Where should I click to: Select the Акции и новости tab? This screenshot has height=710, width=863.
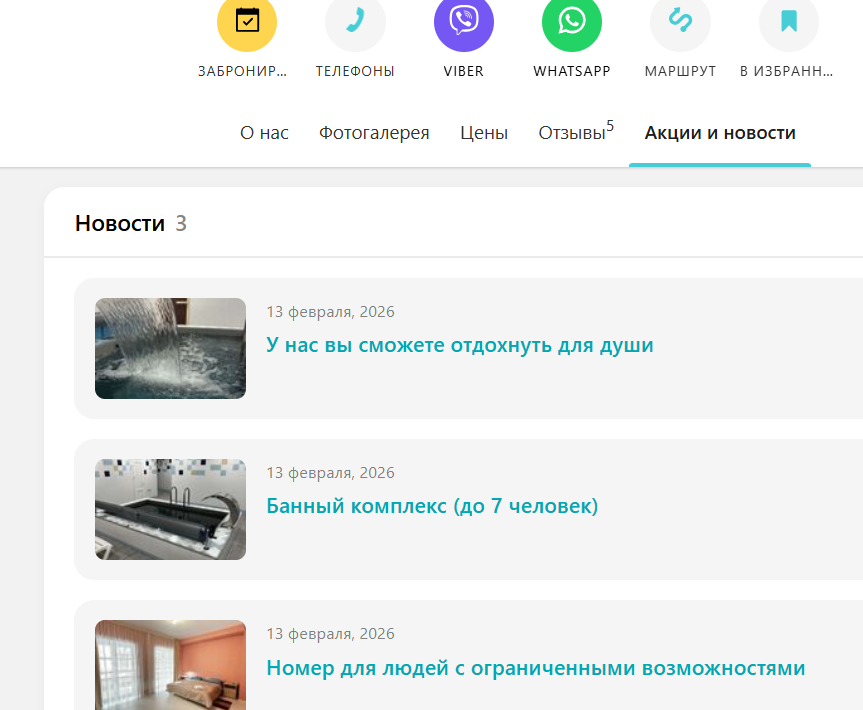tap(720, 133)
